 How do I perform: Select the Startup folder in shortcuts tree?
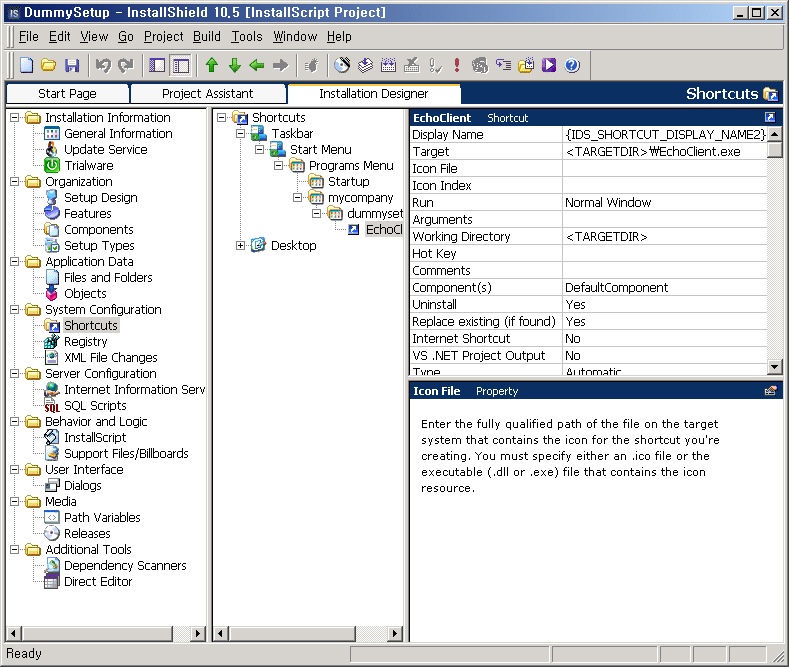point(348,182)
